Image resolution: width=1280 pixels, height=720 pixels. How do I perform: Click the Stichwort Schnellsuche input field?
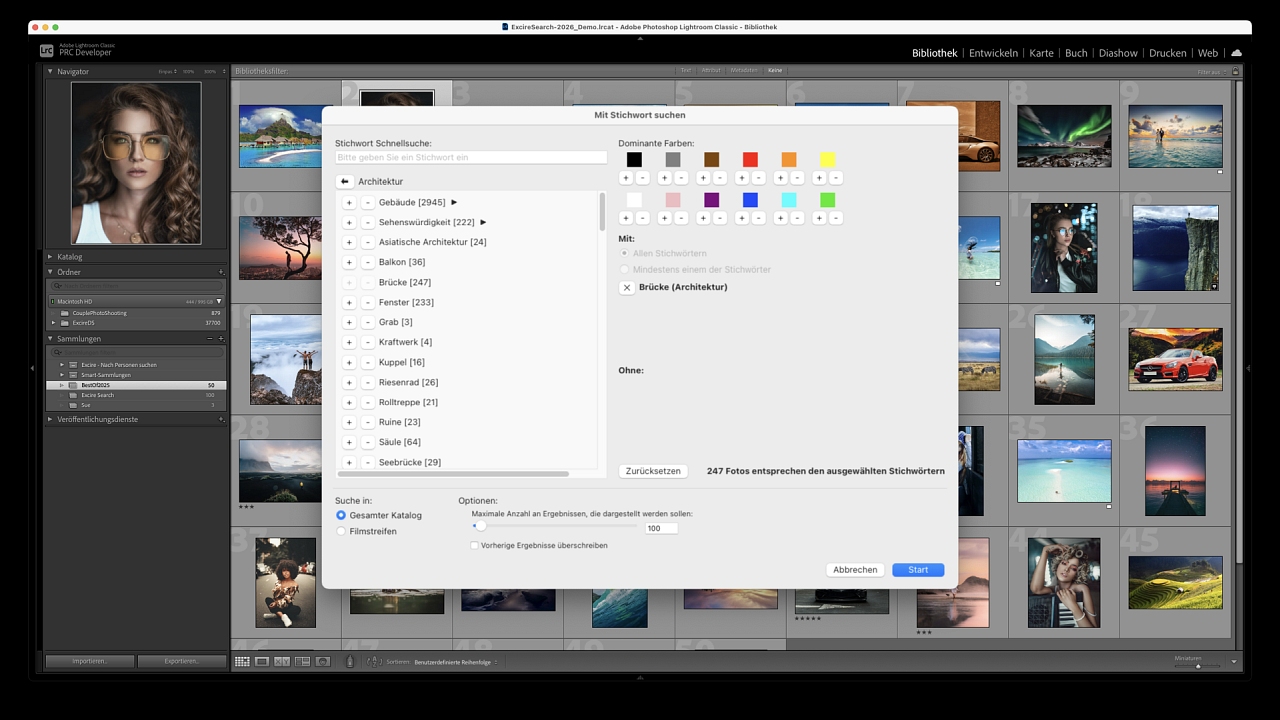click(471, 158)
